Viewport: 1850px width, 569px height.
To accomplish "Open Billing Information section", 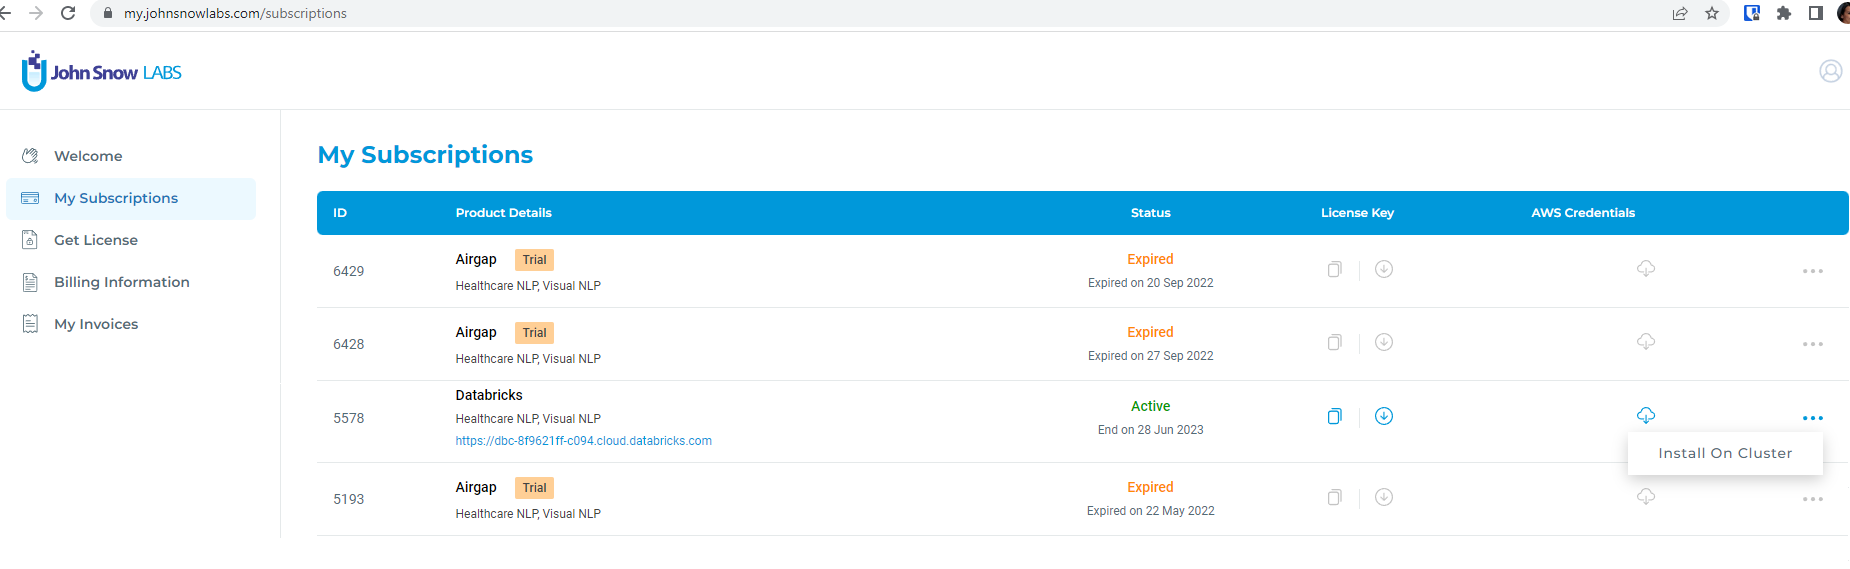I will pos(122,282).
